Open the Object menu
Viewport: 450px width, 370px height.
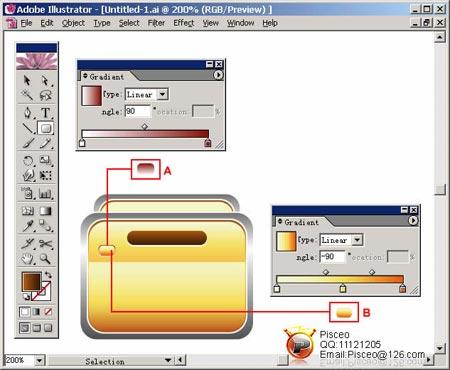tap(73, 23)
